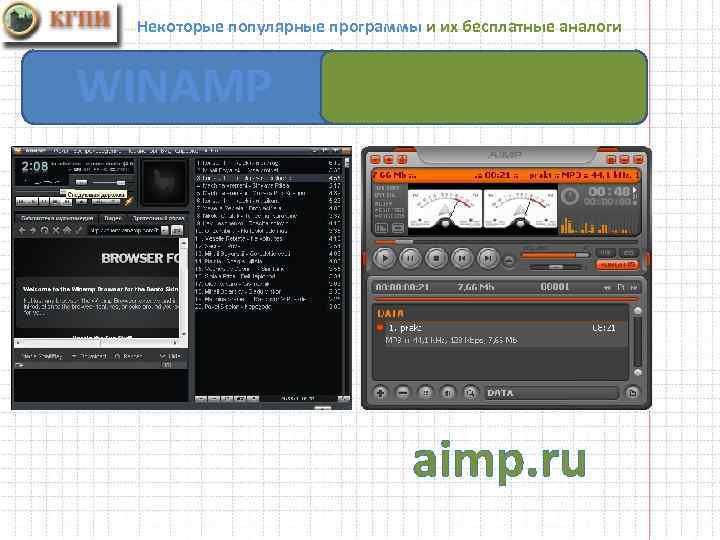Go forward in the Winamp browser

point(33,230)
